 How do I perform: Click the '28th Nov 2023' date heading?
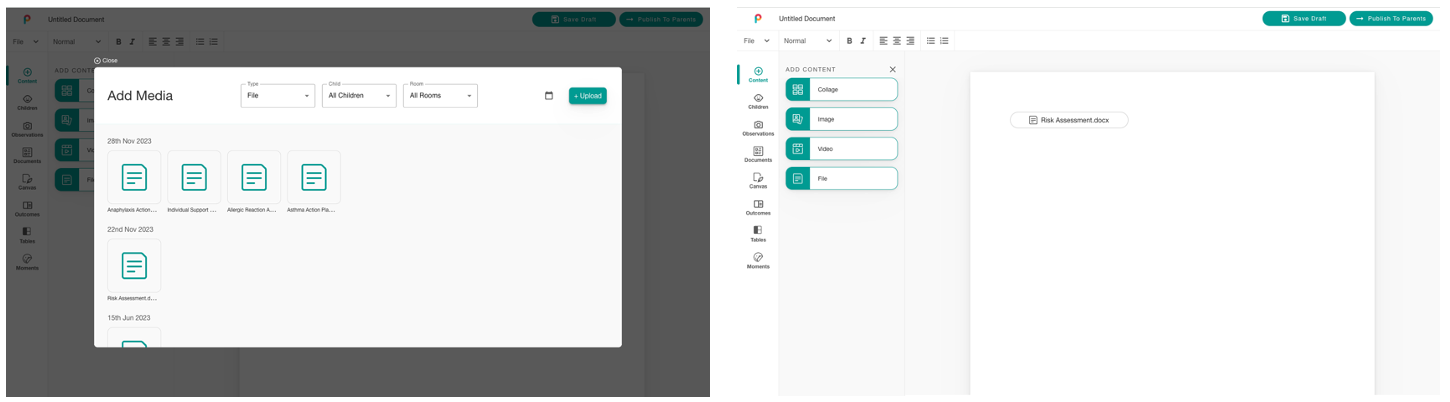[130, 141]
